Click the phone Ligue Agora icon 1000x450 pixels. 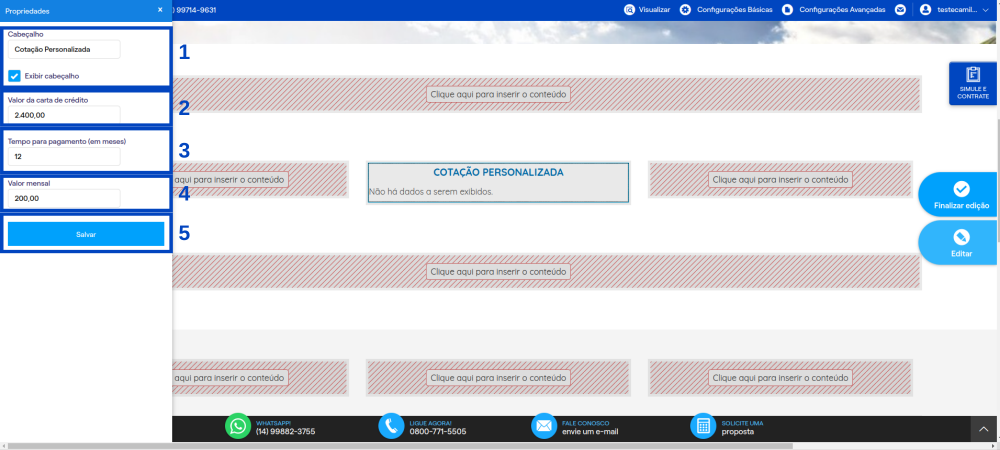(391, 426)
